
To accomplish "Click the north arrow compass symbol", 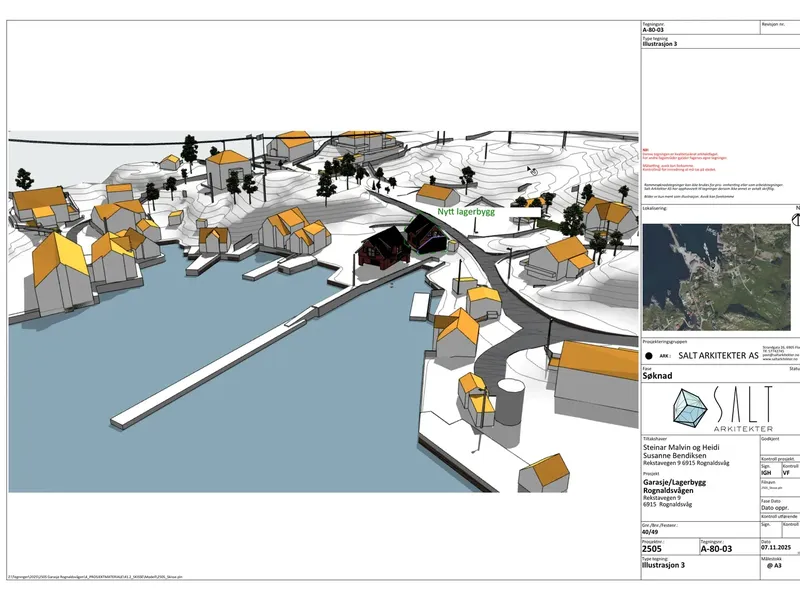I will [796, 220].
